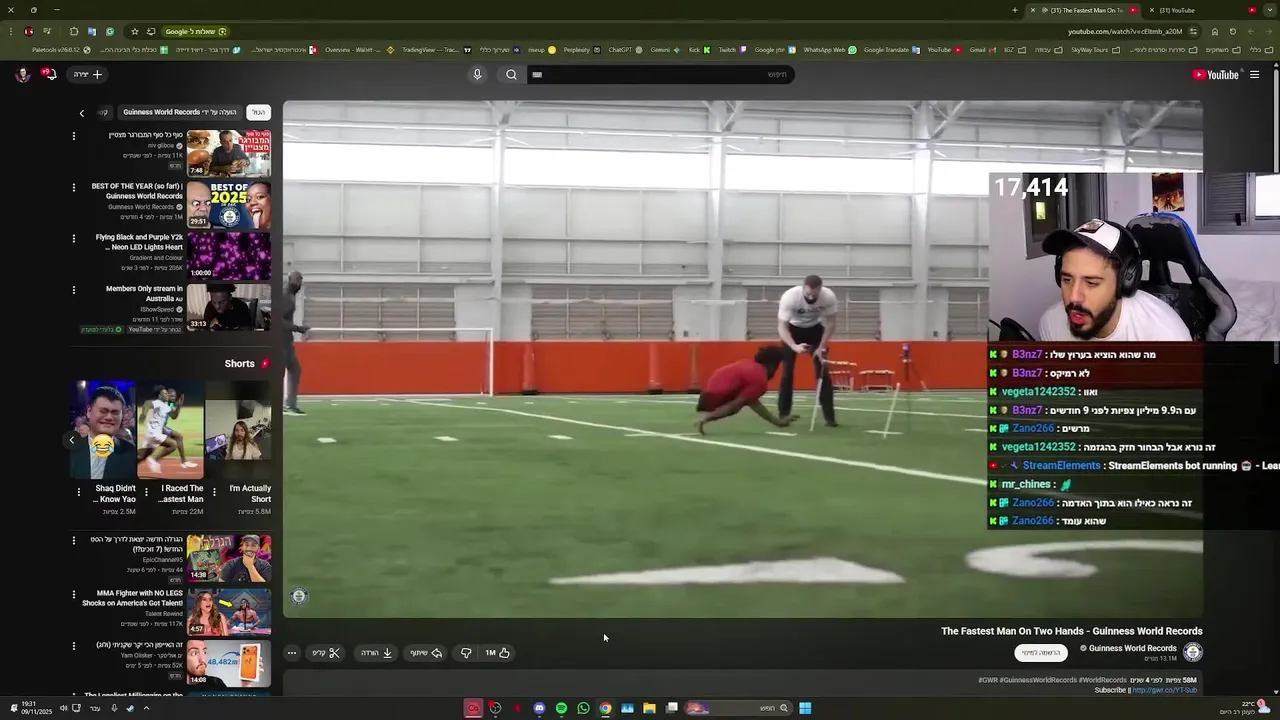This screenshot has height=720, width=1280.
Task: Open Spotify from the taskbar
Action: 561,708
